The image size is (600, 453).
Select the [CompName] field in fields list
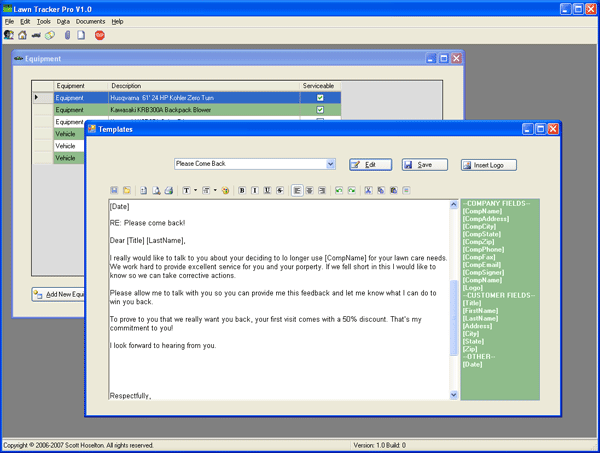[x=482, y=211]
